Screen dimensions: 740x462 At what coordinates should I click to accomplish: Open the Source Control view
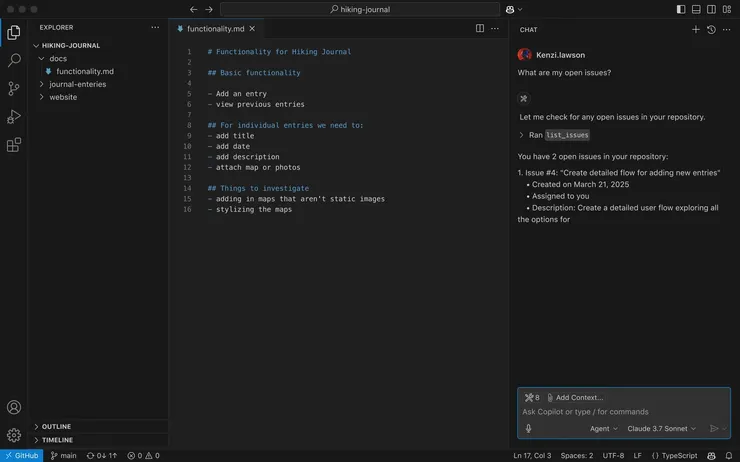(14, 89)
